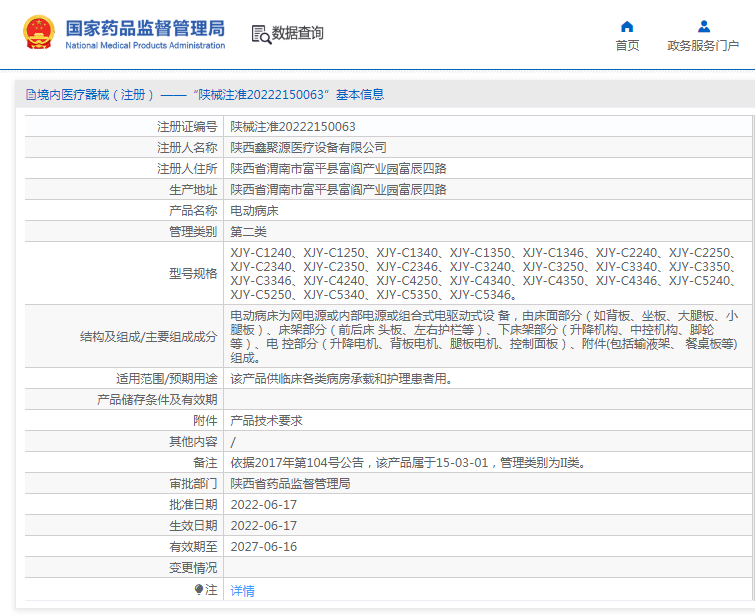Click the lightbulb icon next to 注
Screen dimensions: 755x616
coord(199,590)
